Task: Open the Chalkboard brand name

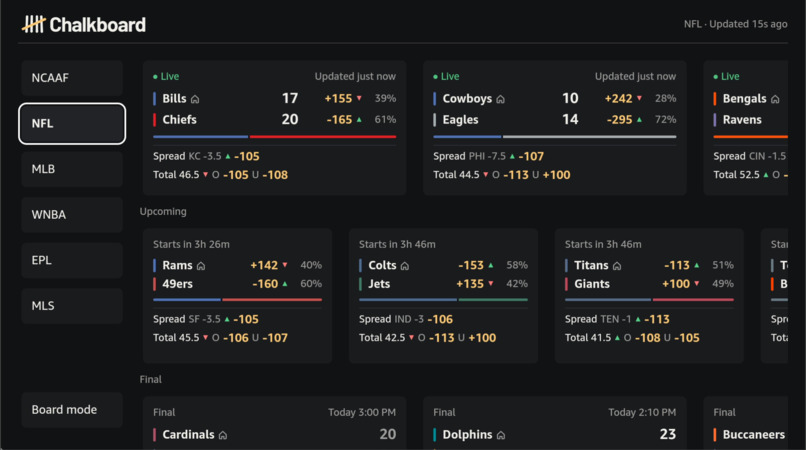Action: coord(98,25)
